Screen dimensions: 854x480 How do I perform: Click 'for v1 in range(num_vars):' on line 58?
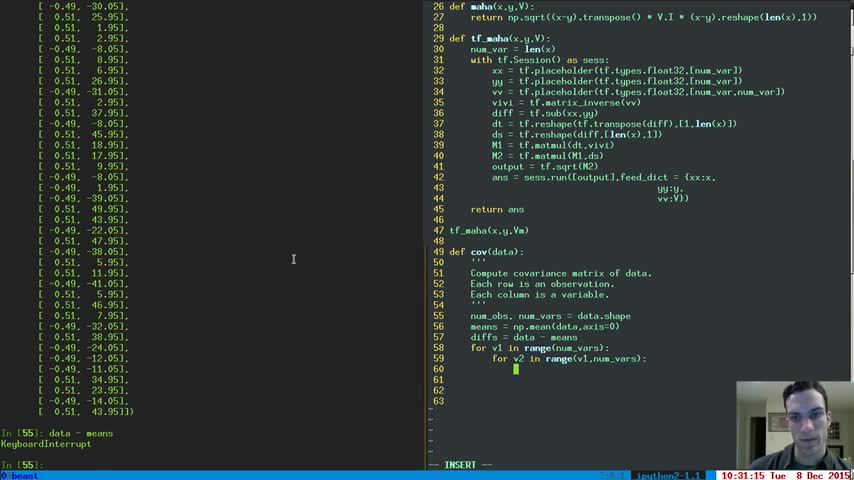click(x=540, y=348)
